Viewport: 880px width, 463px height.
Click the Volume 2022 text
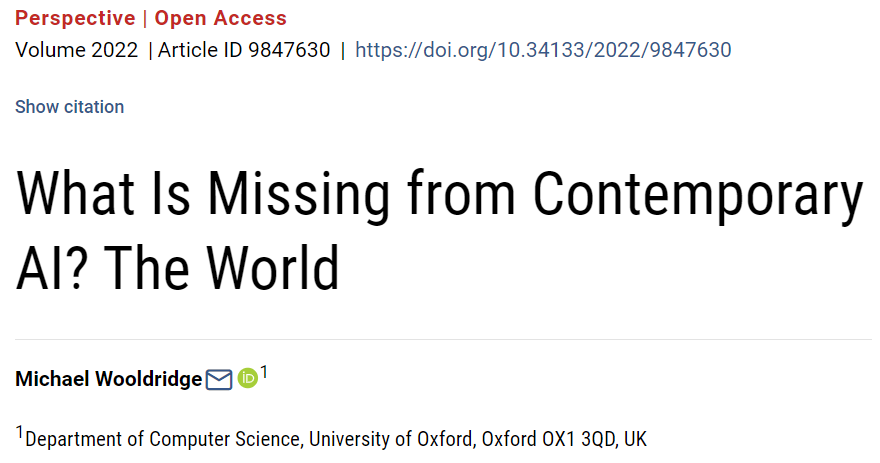[77, 50]
